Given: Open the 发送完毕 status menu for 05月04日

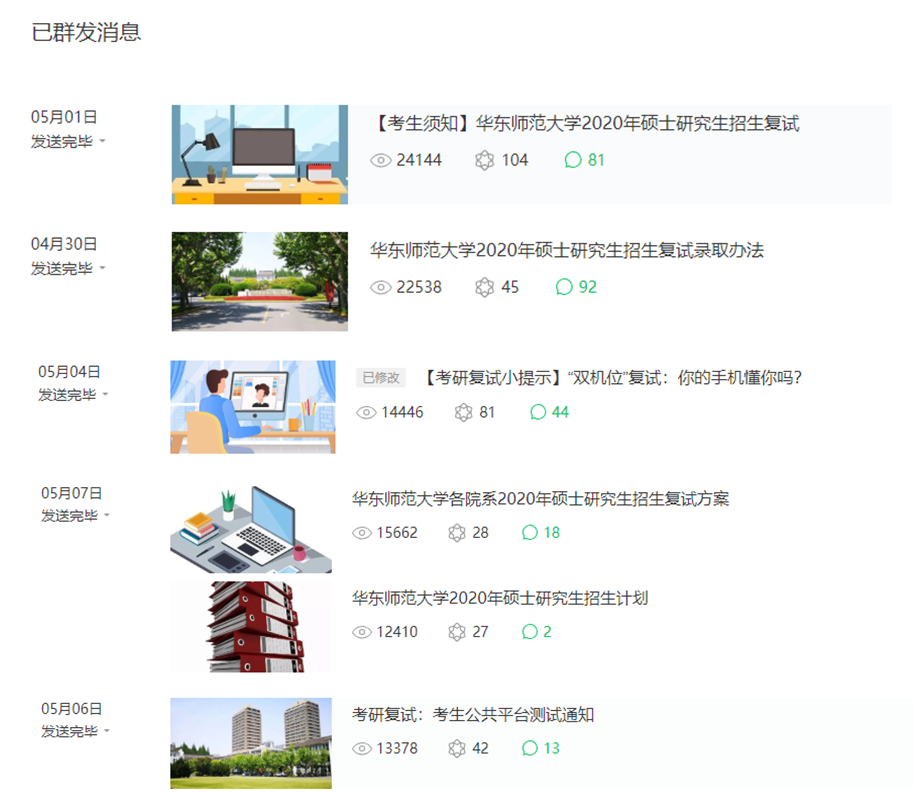Looking at the screenshot, I should (105, 394).
